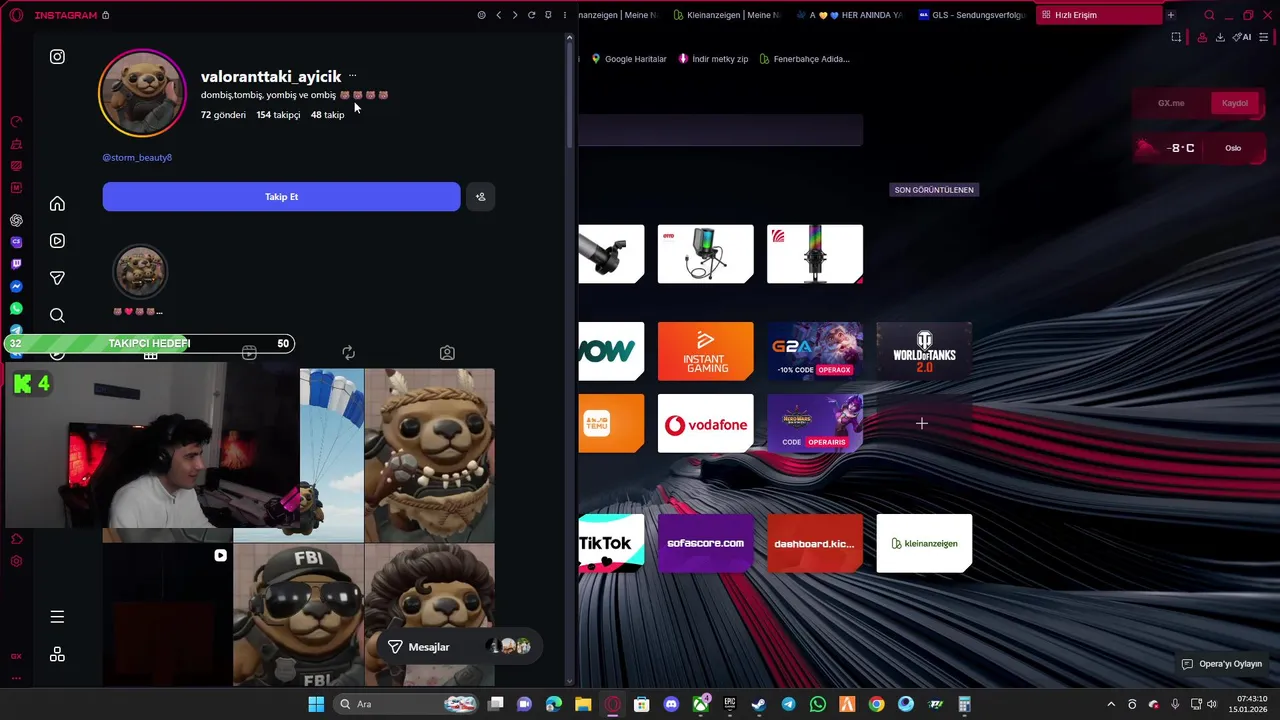Image resolution: width=1280 pixels, height=720 pixels.
Task: Open Instagram home icon in sidebar
Action: (57, 204)
